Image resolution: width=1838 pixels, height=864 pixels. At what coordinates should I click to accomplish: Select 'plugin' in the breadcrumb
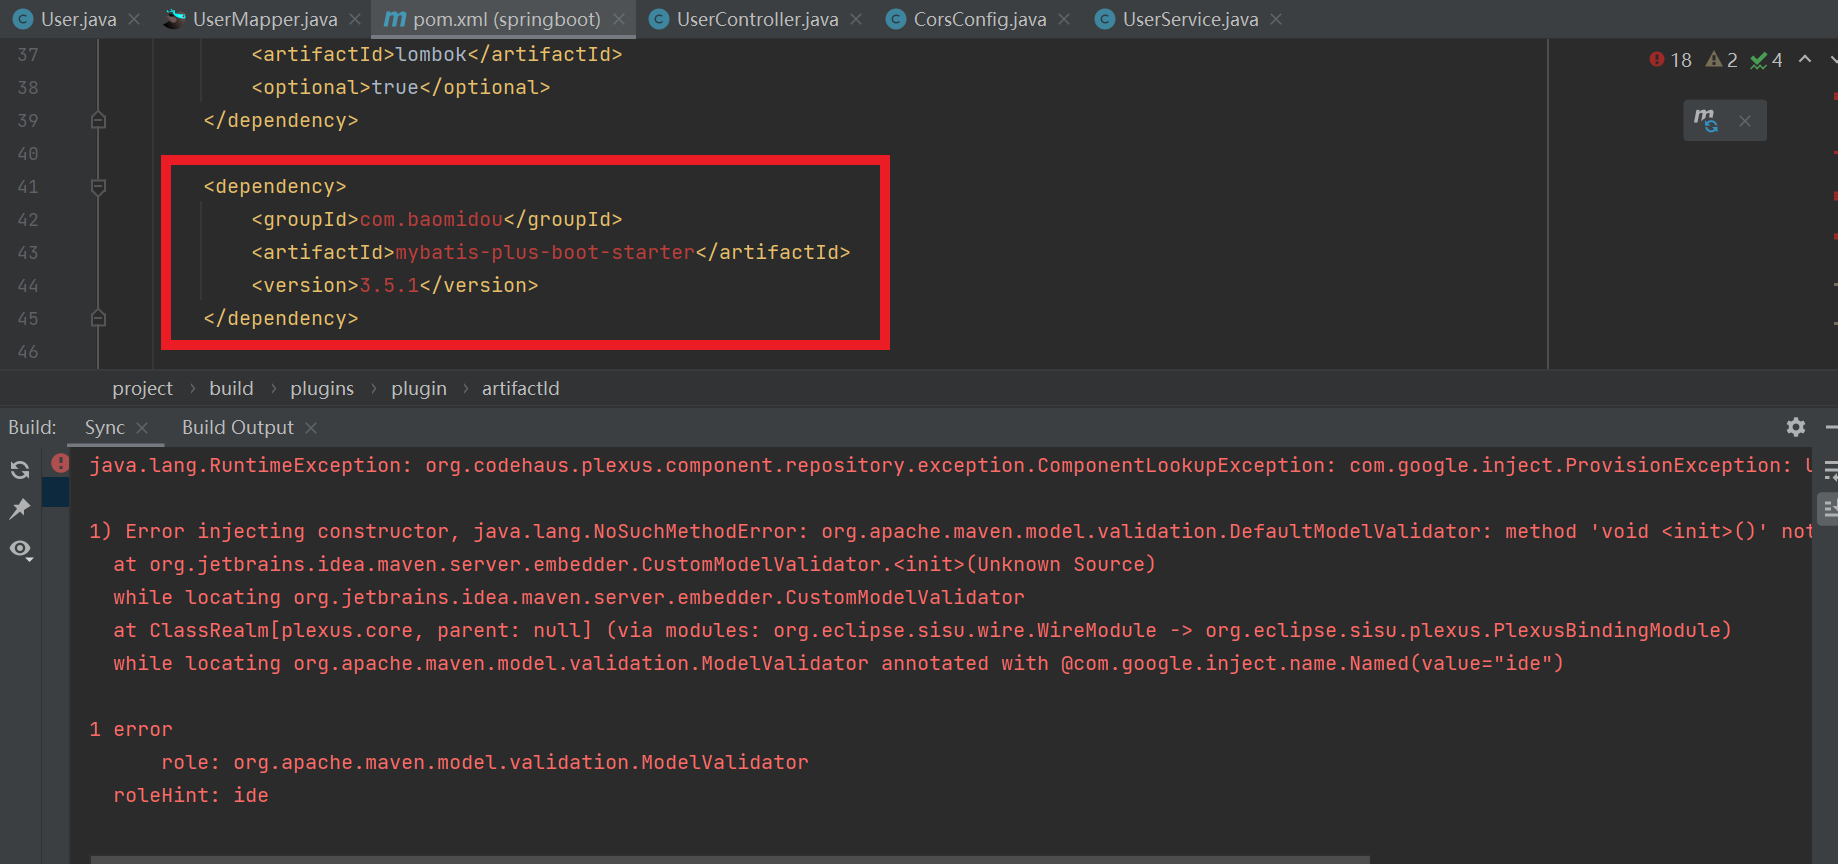click(419, 388)
